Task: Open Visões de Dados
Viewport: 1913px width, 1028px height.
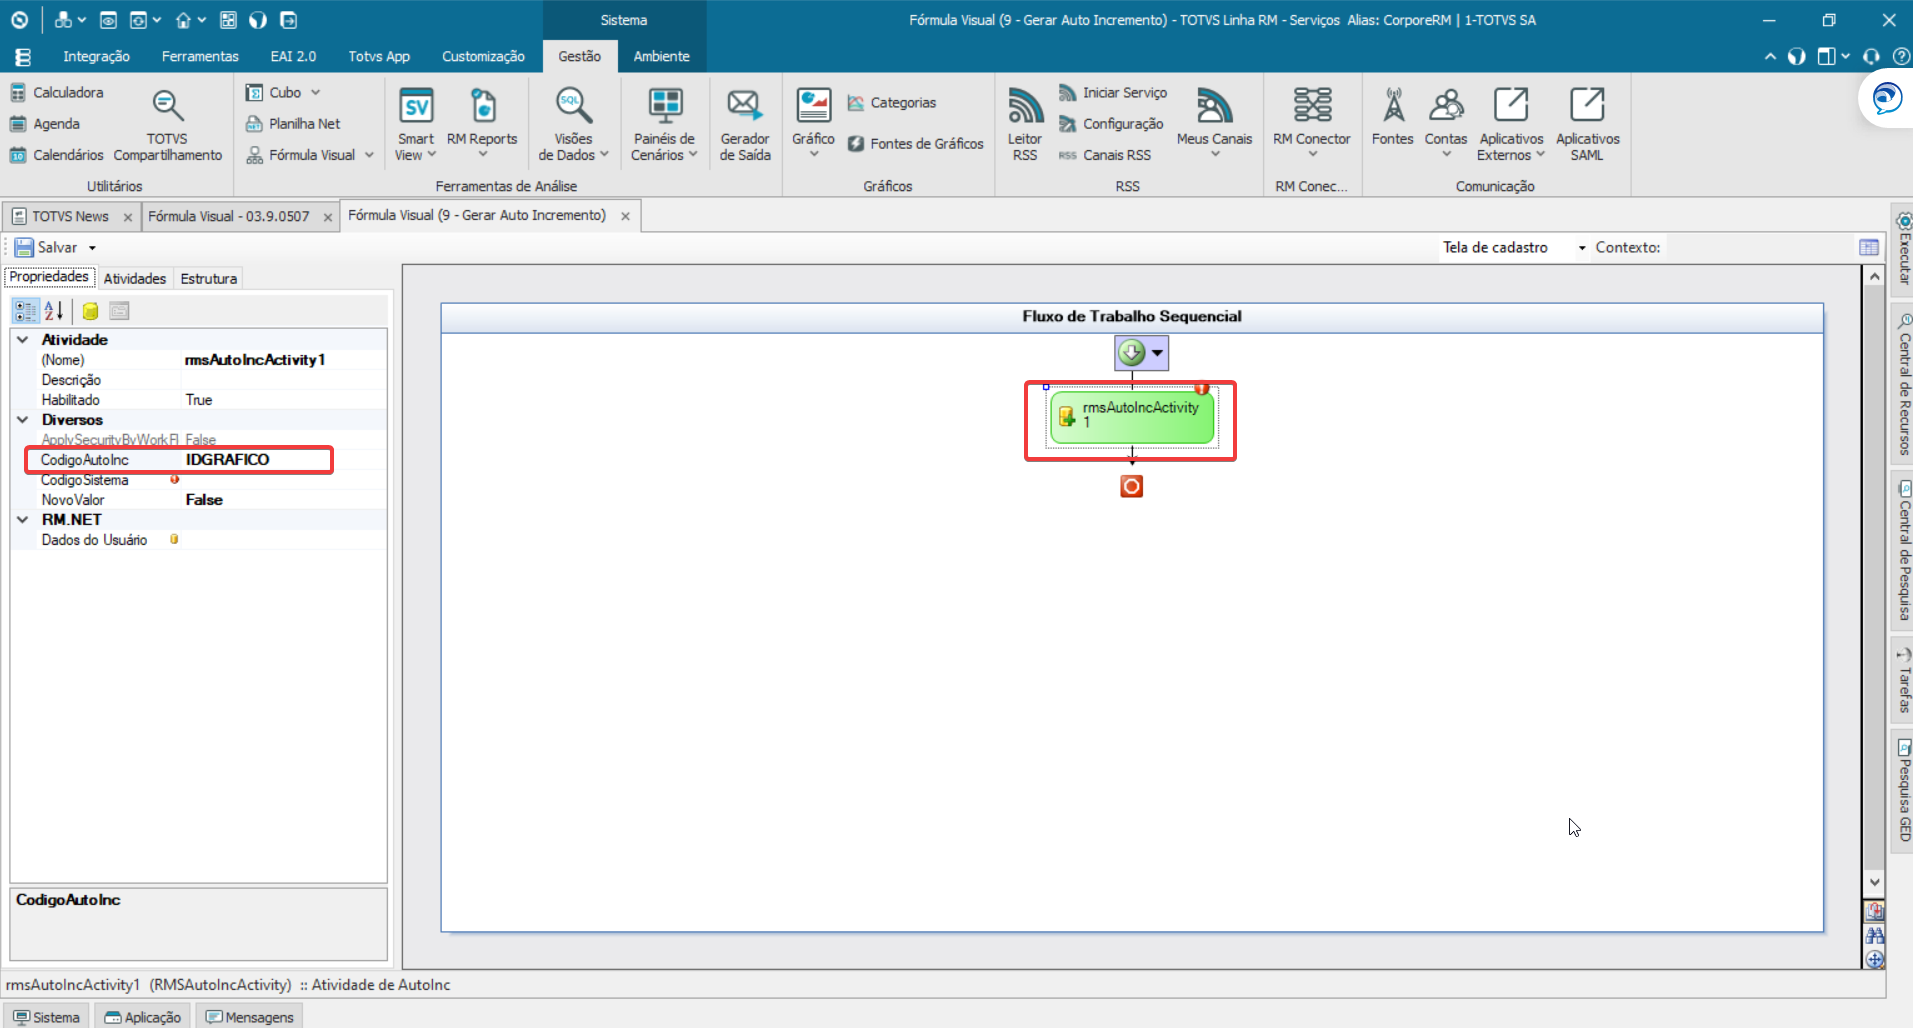Action: tap(574, 125)
